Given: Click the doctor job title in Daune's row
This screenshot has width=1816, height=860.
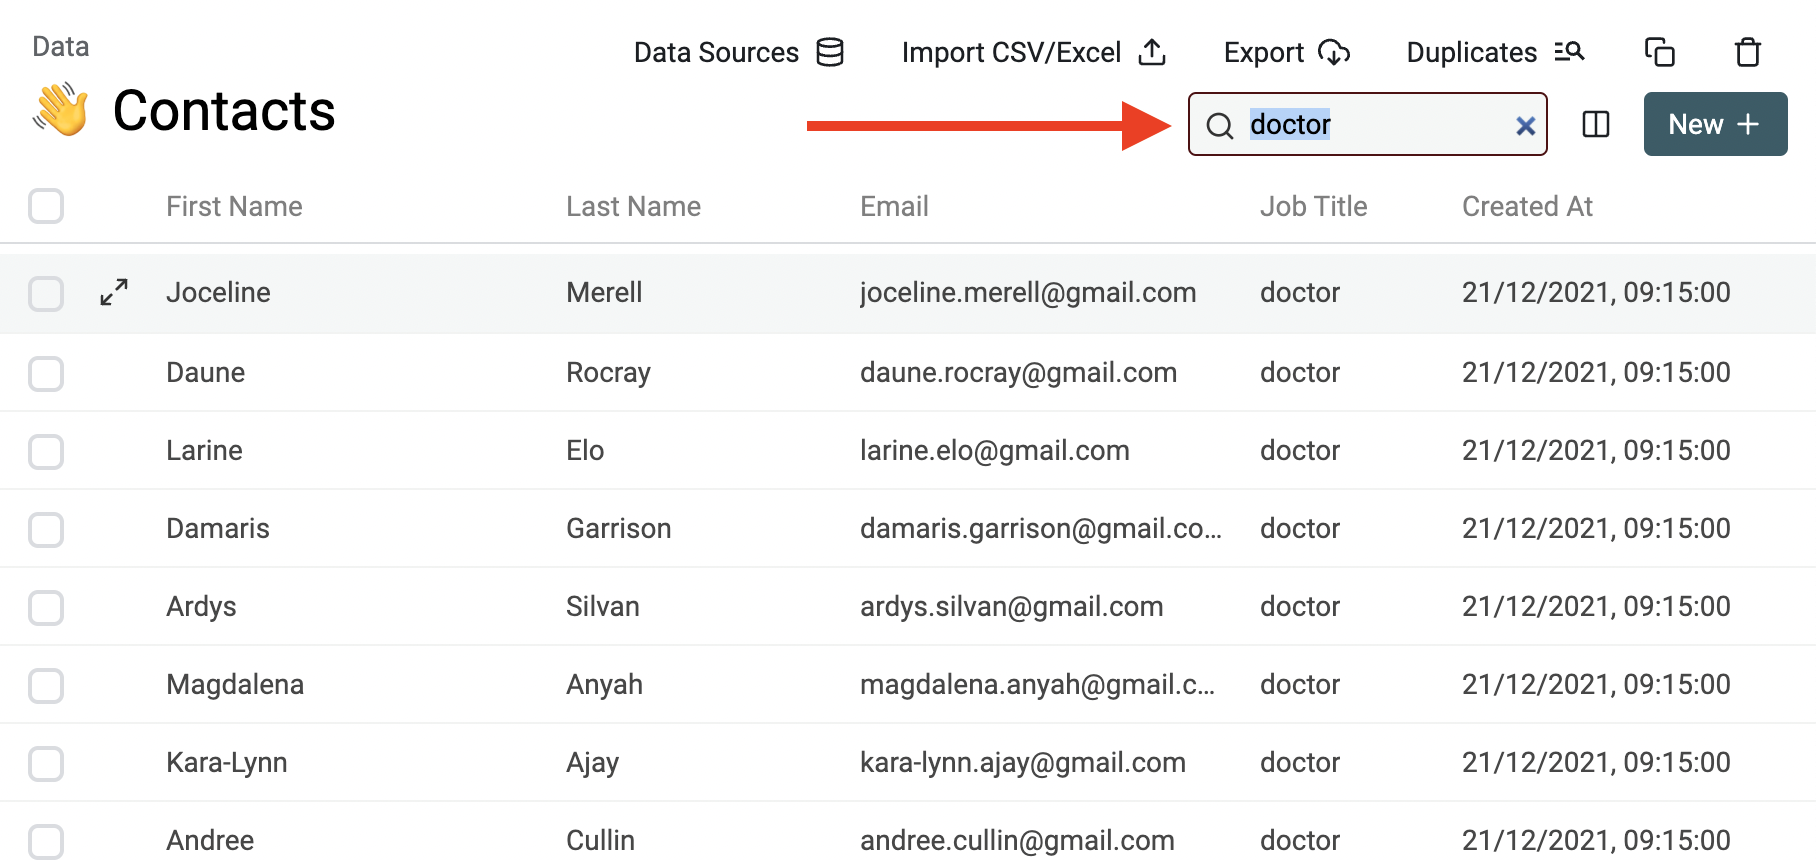Looking at the screenshot, I should tap(1300, 372).
